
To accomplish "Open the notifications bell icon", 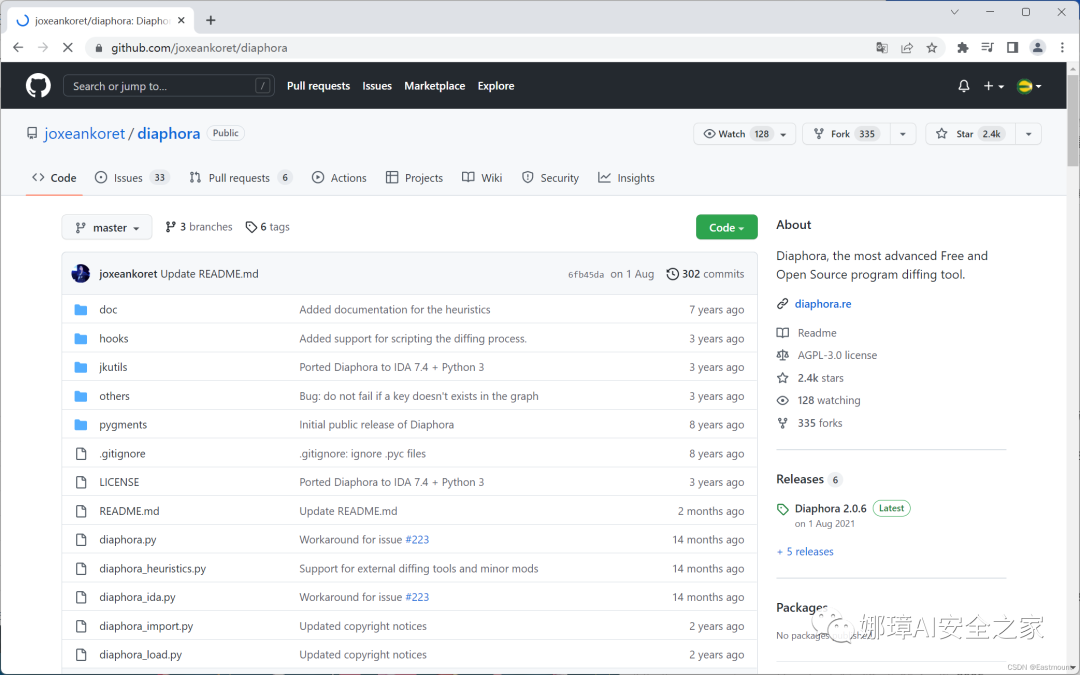I will [x=964, y=86].
